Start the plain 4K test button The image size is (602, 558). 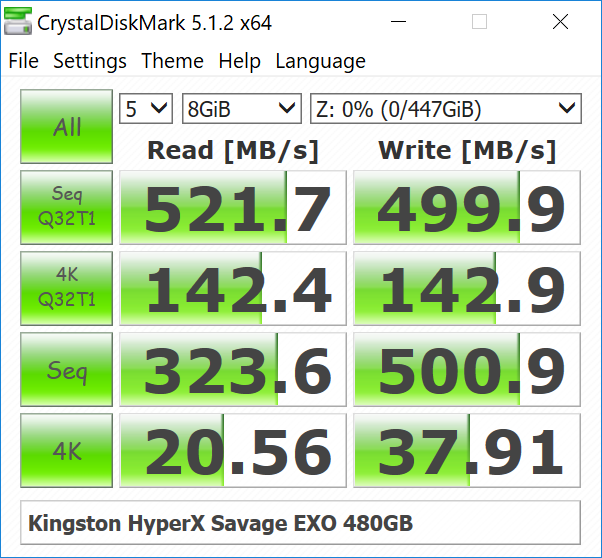coord(66,450)
